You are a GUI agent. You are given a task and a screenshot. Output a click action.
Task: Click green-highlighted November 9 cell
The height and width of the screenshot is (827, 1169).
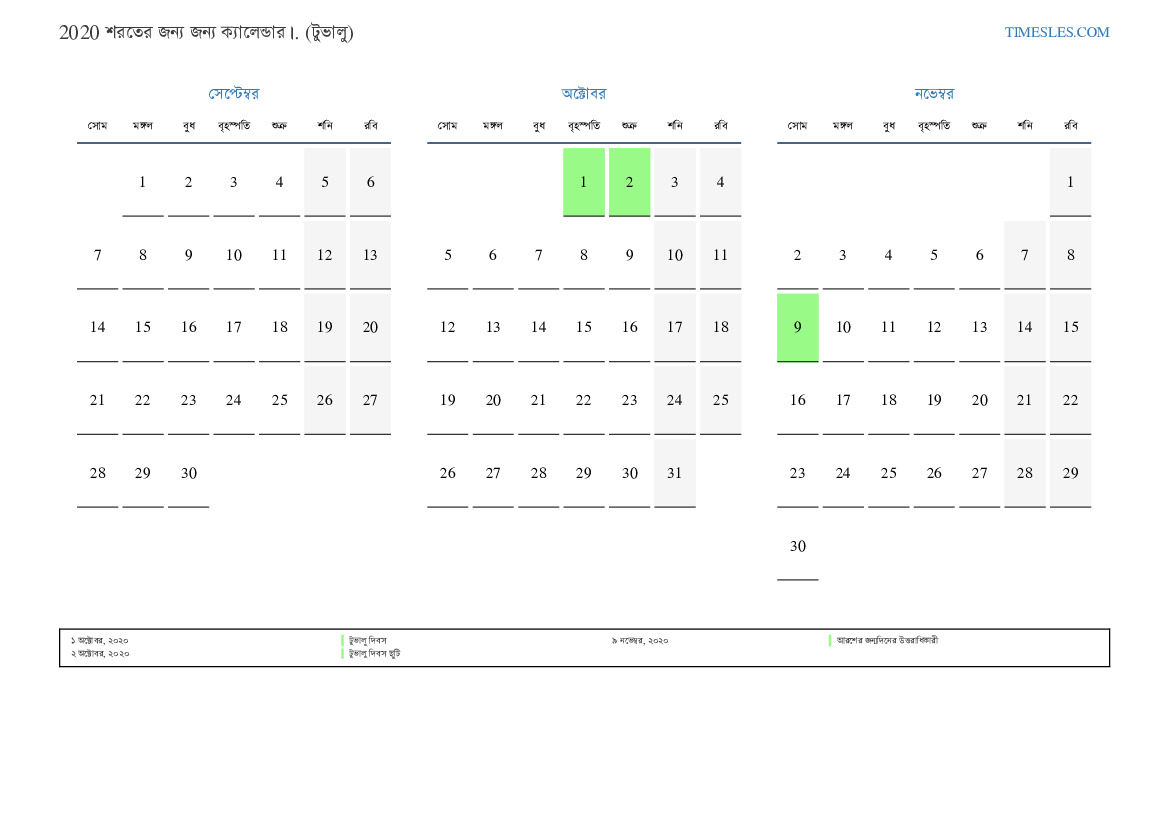tap(798, 327)
